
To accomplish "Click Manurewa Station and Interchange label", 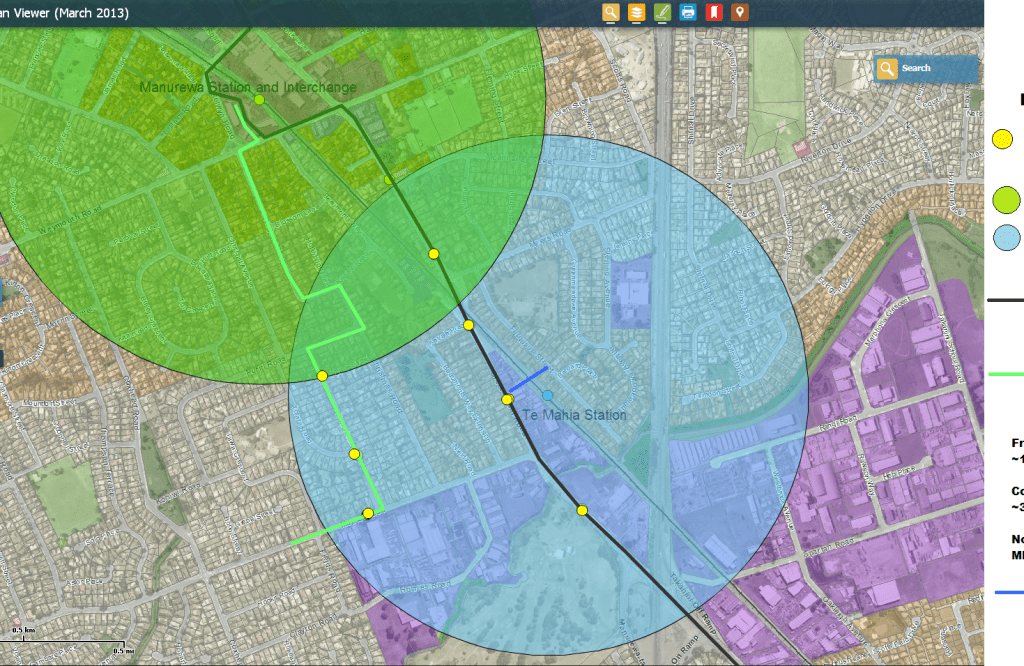I will (x=248, y=88).
